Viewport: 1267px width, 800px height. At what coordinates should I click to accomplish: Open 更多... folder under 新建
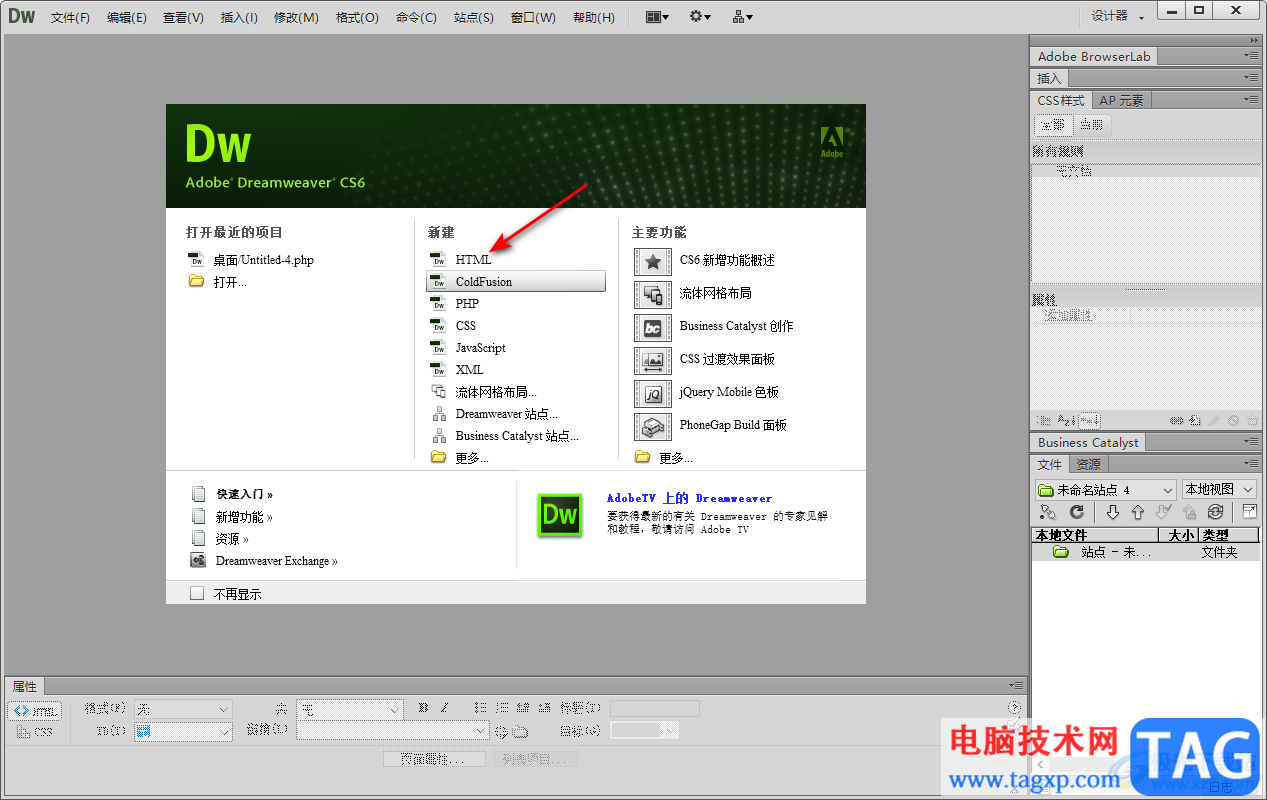(472, 458)
